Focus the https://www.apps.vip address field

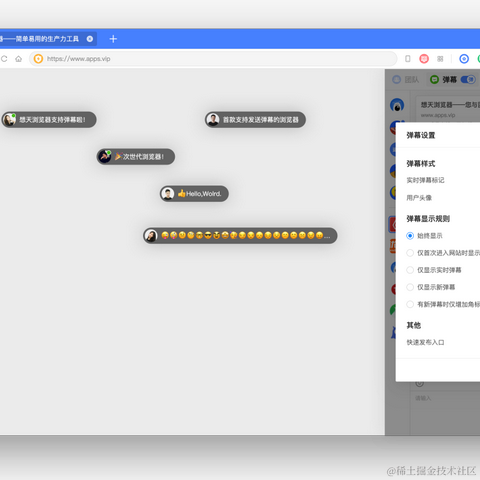213,59
